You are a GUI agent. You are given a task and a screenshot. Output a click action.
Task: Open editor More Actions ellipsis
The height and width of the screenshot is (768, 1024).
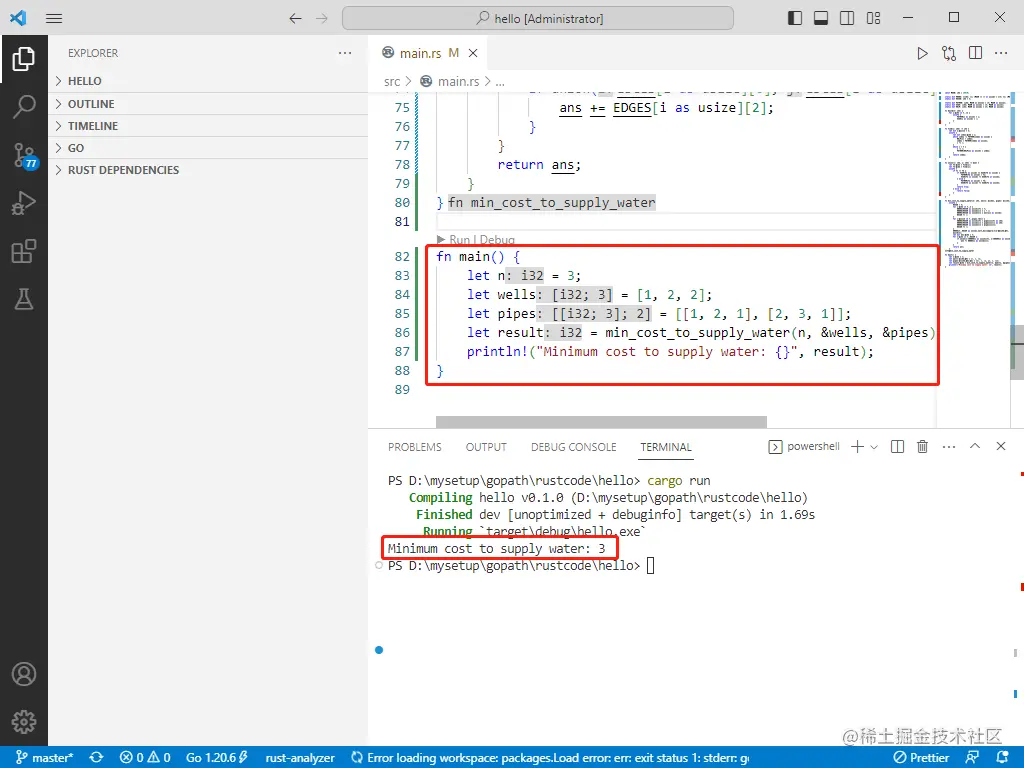(x=1001, y=53)
